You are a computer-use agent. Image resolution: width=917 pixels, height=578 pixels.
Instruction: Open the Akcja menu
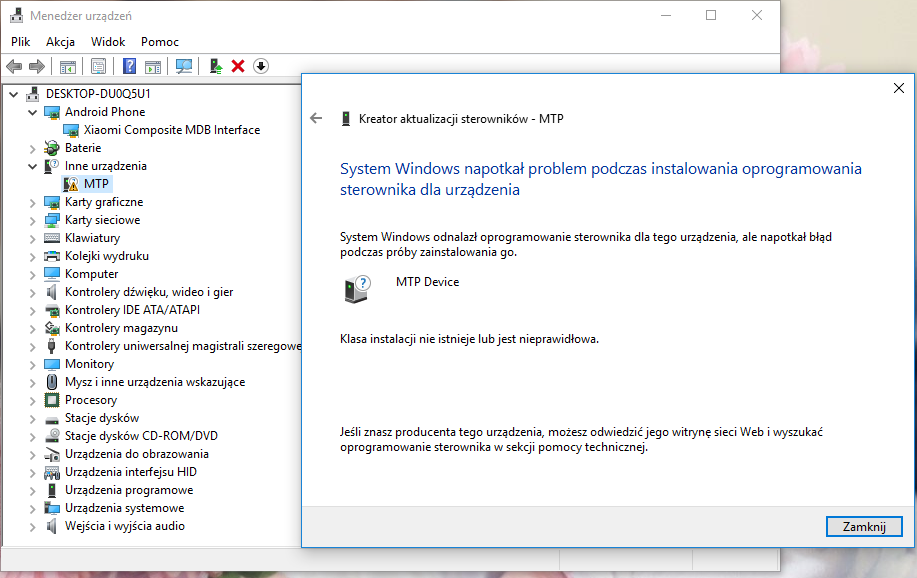[x=60, y=42]
